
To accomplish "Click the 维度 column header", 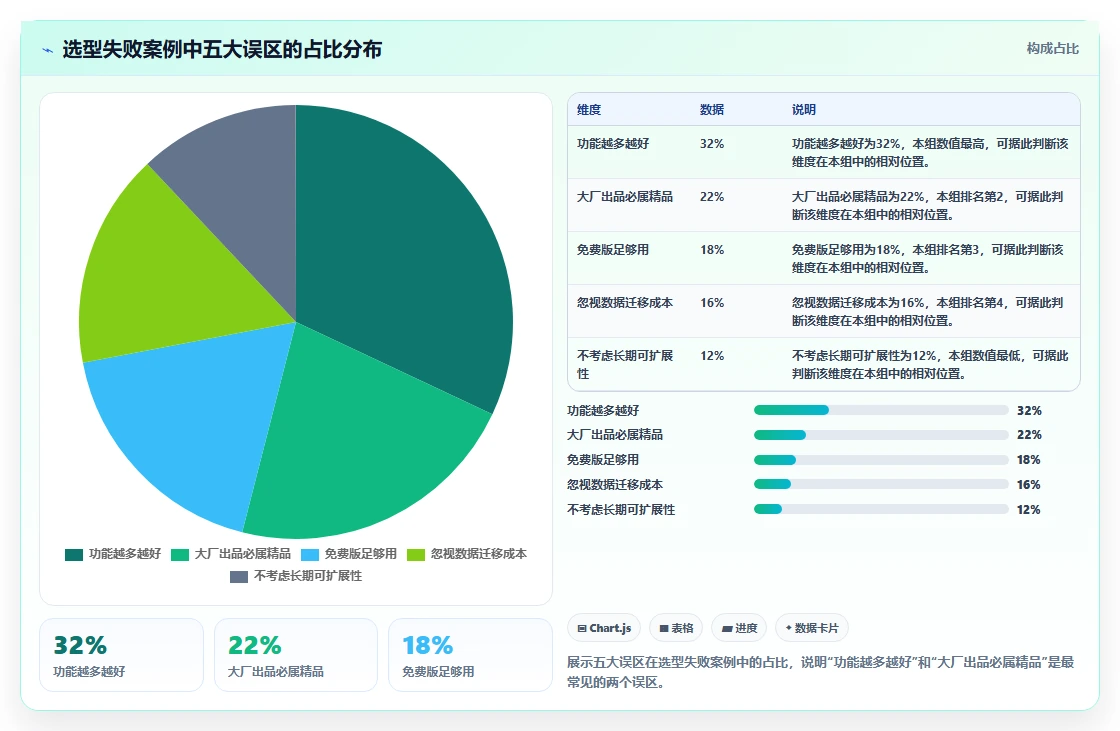I will coord(589,109).
